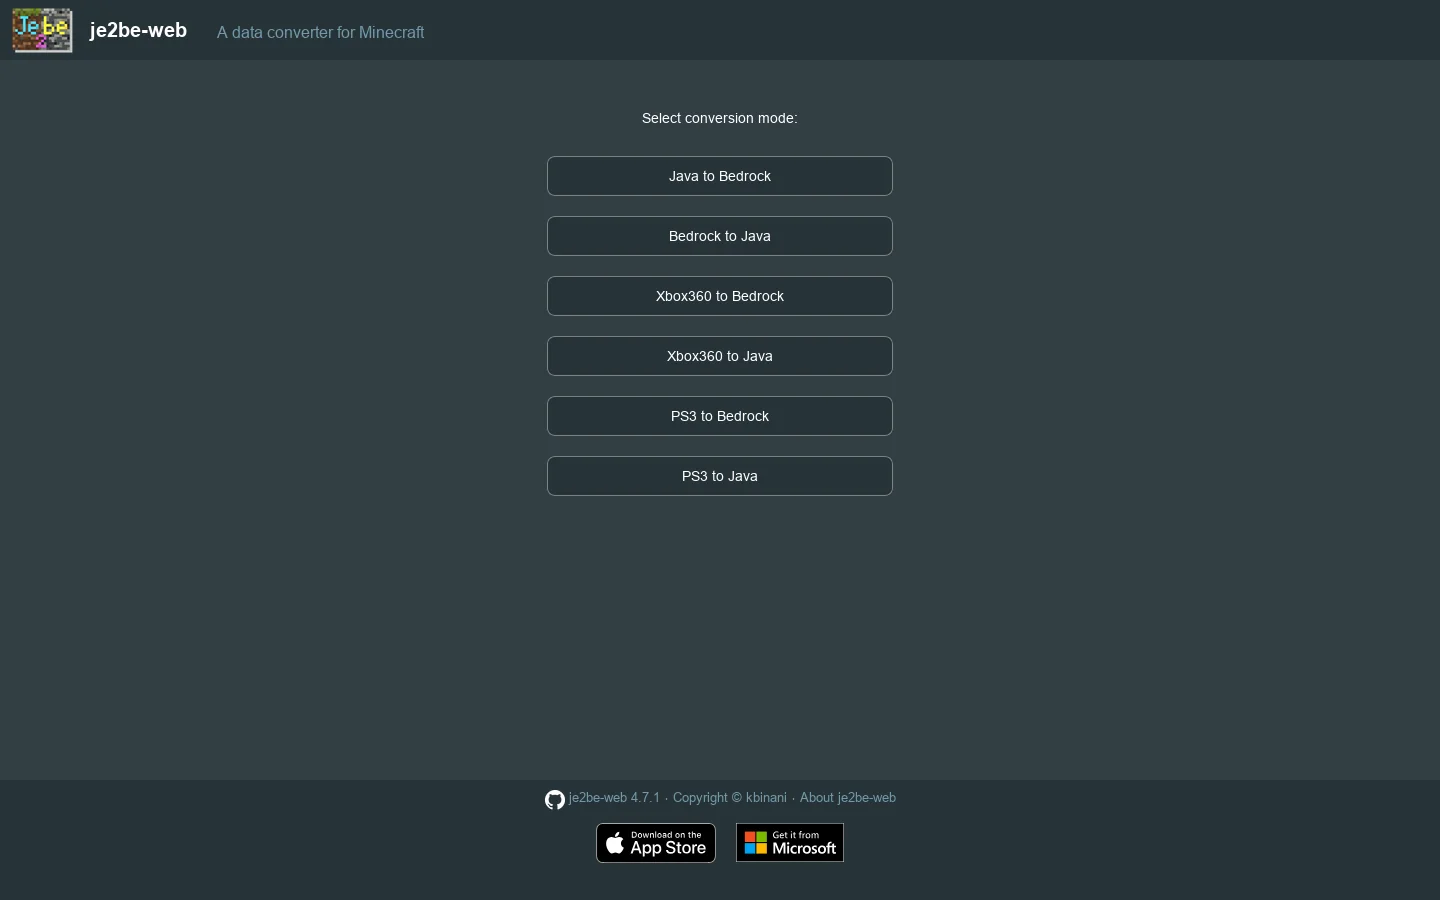Open the GitHub octocat icon in footer
Viewport: 1440px width, 900px height.
click(555, 799)
